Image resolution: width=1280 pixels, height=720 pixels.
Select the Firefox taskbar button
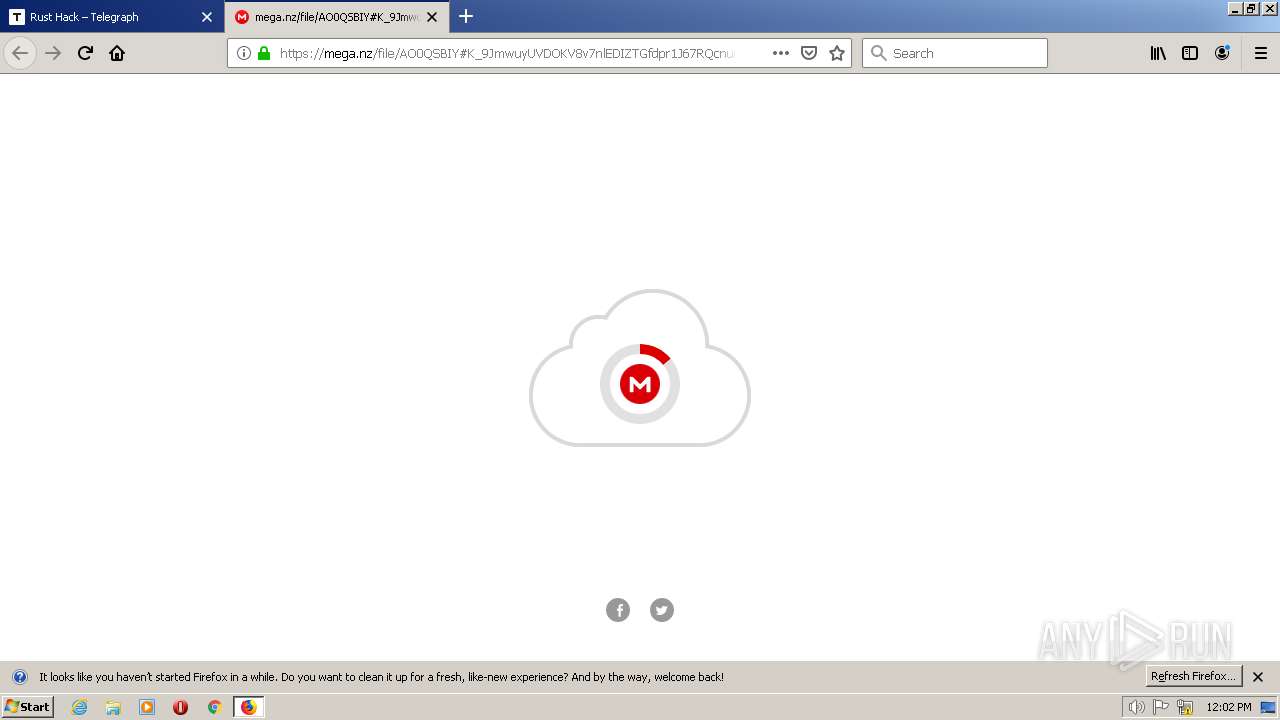[248, 707]
